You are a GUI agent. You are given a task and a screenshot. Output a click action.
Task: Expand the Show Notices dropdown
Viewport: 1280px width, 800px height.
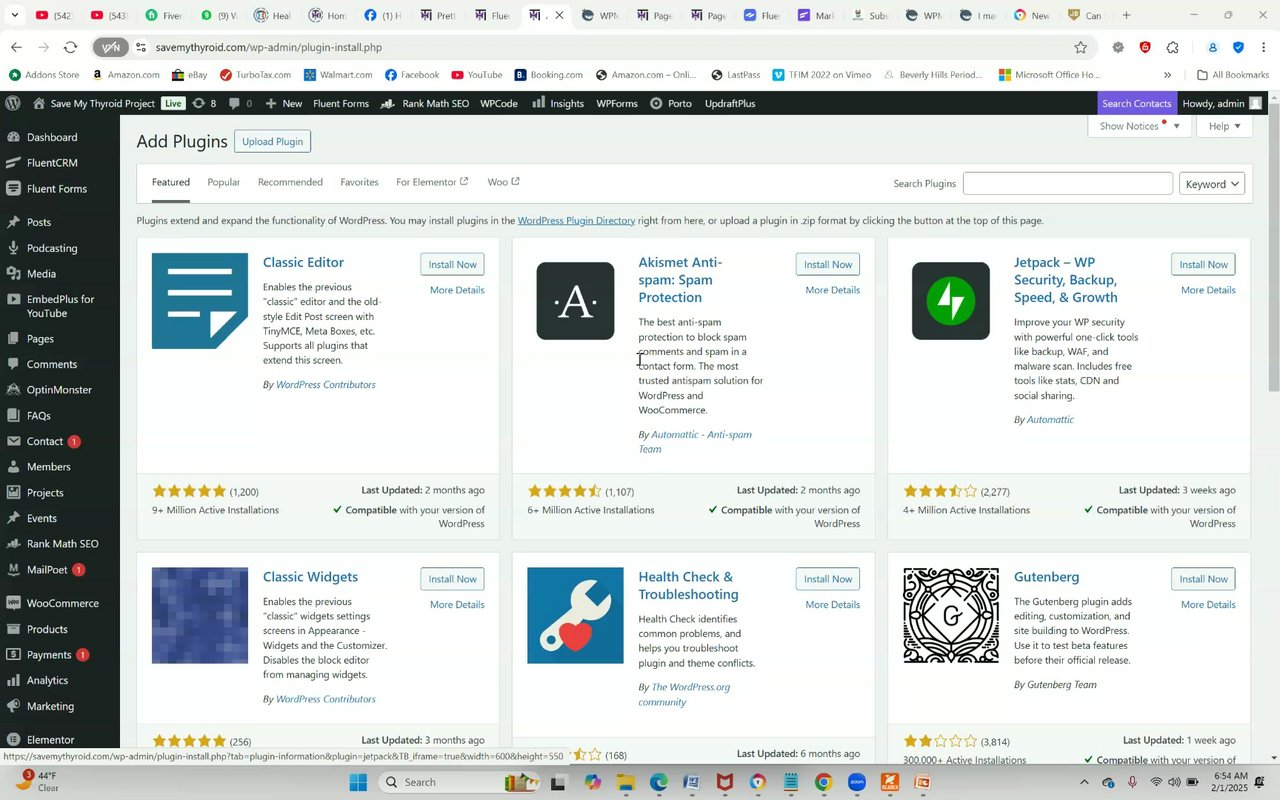[x=1139, y=126]
